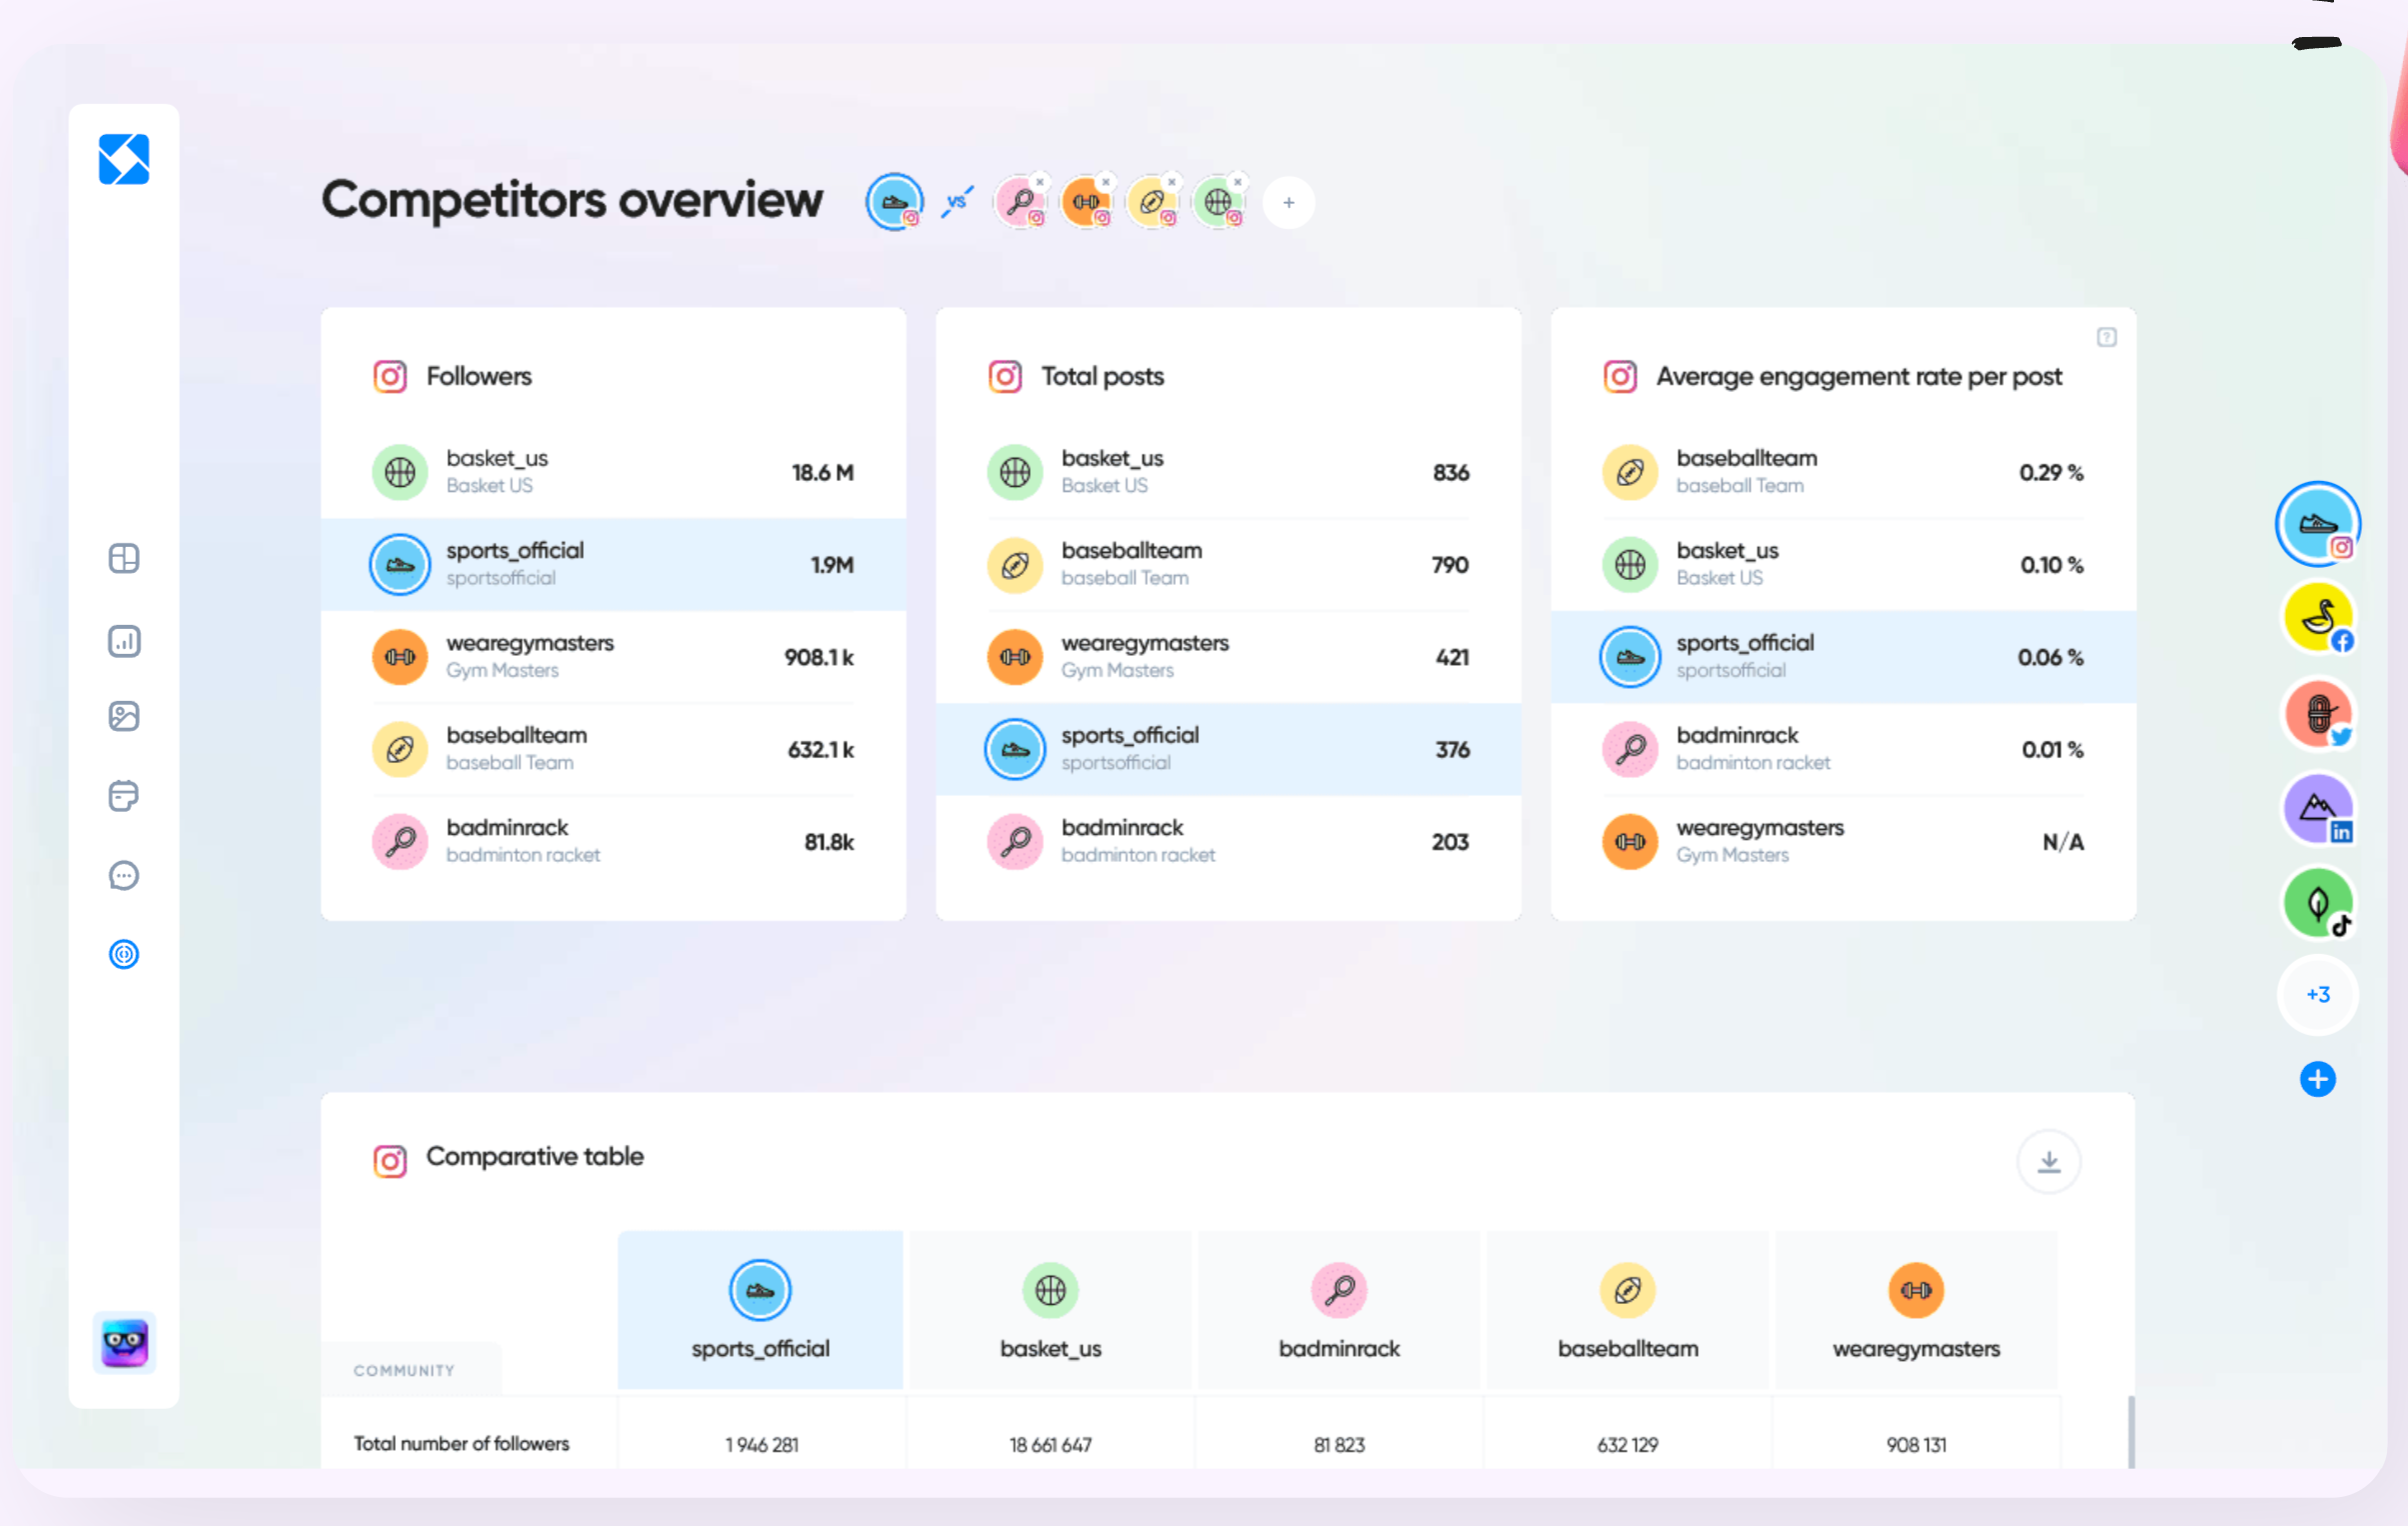Click the 1 946 281 followers cell

(x=761, y=1444)
